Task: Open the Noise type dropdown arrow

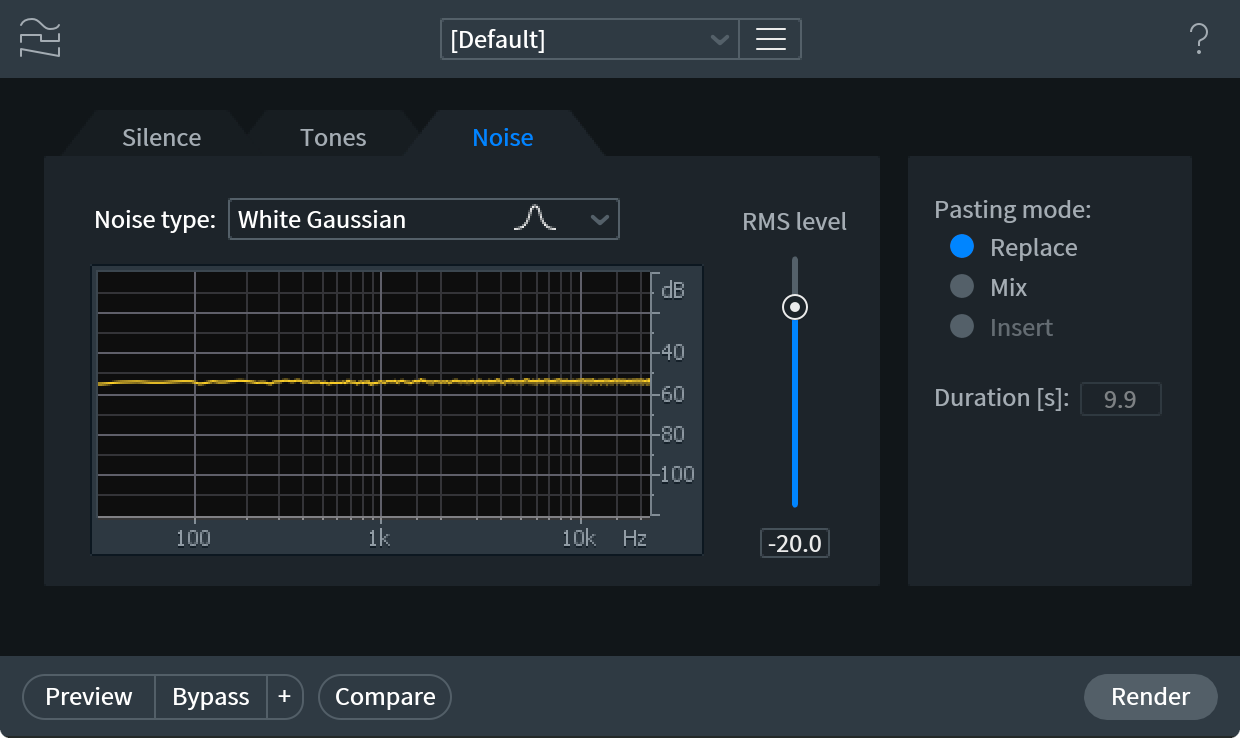Action: click(x=599, y=220)
